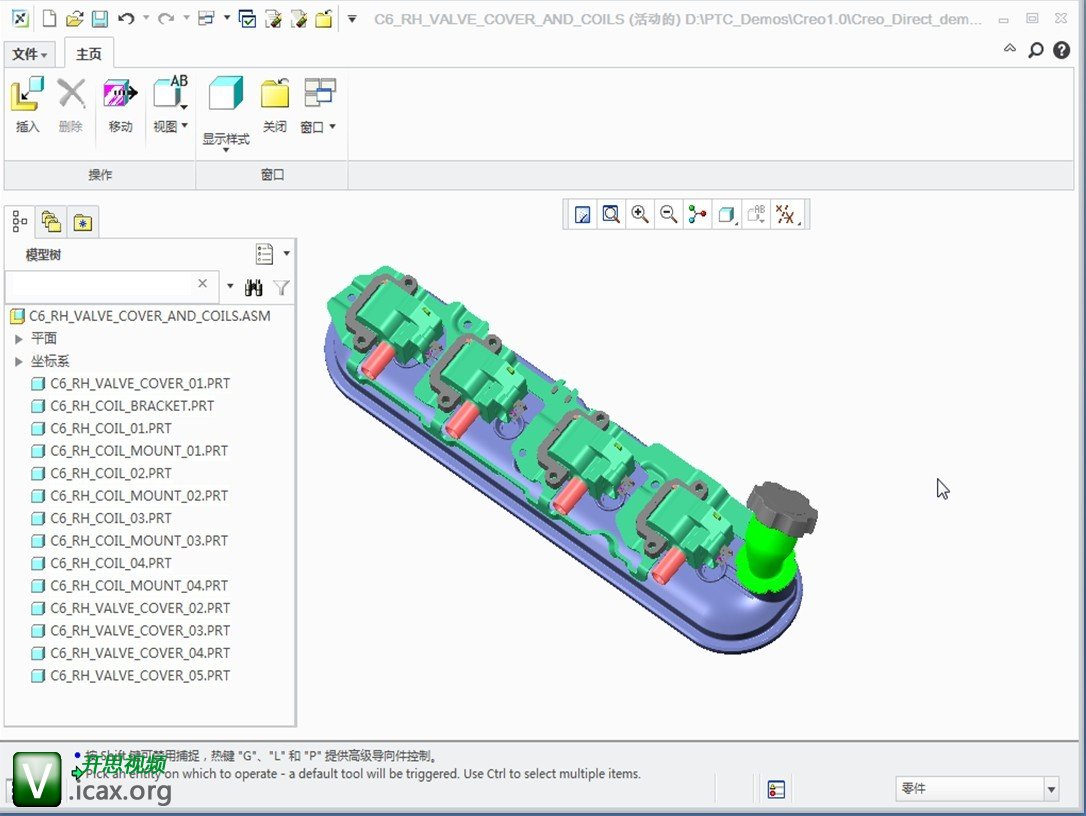Expand the 平面 (planes) tree node
Viewport: 1086px width, 816px height.
point(19,339)
